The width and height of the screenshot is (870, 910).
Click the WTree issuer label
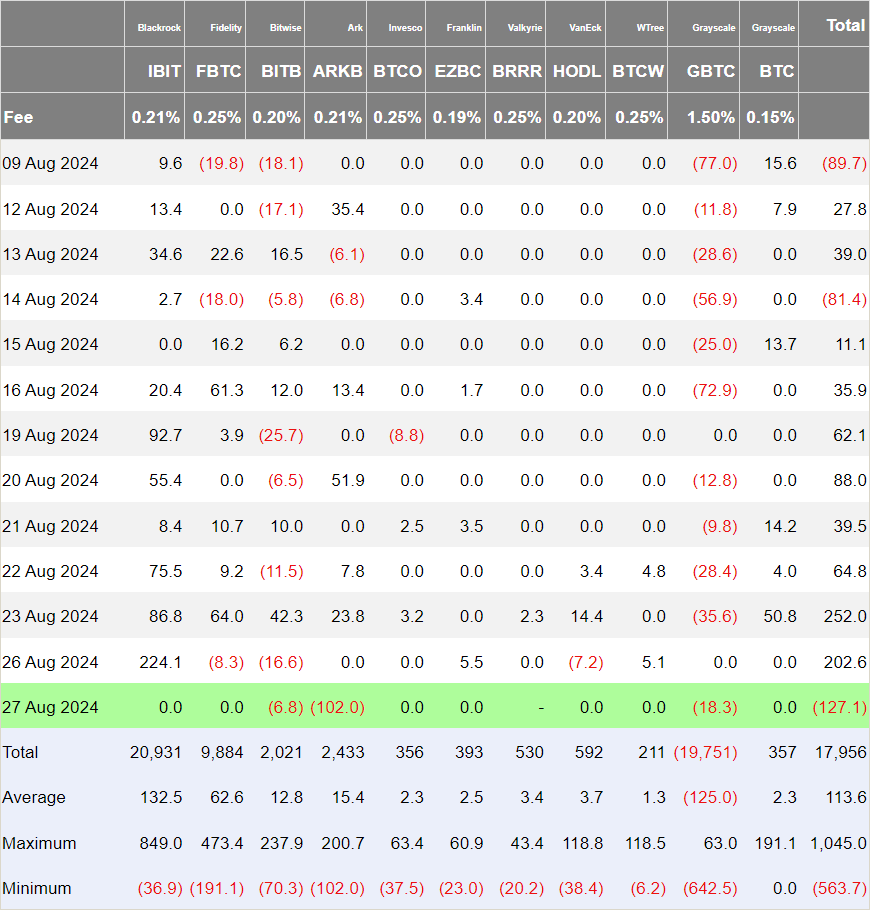click(650, 28)
